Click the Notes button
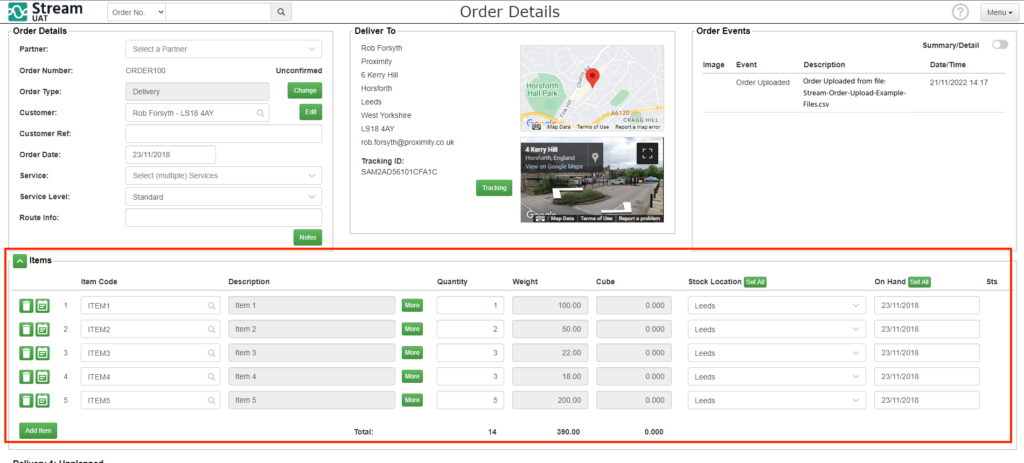Image resolution: width=1024 pixels, height=463 pixels. tap(308, 237)
